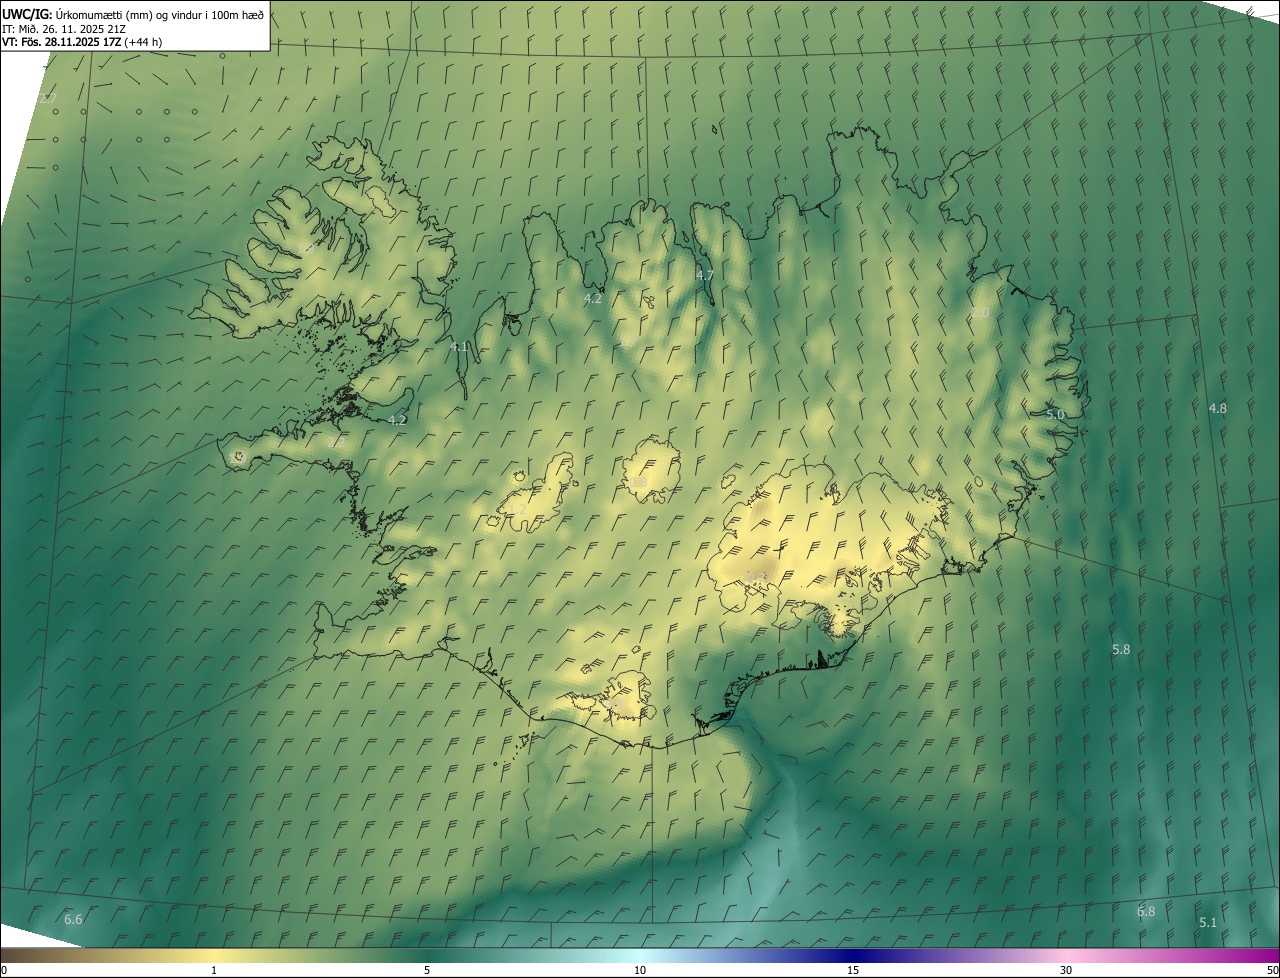The image size is (1280, 978).
Task: Click the 5.1 value label over the sea
Action: pyautogui.click(x=1207, y=922)
